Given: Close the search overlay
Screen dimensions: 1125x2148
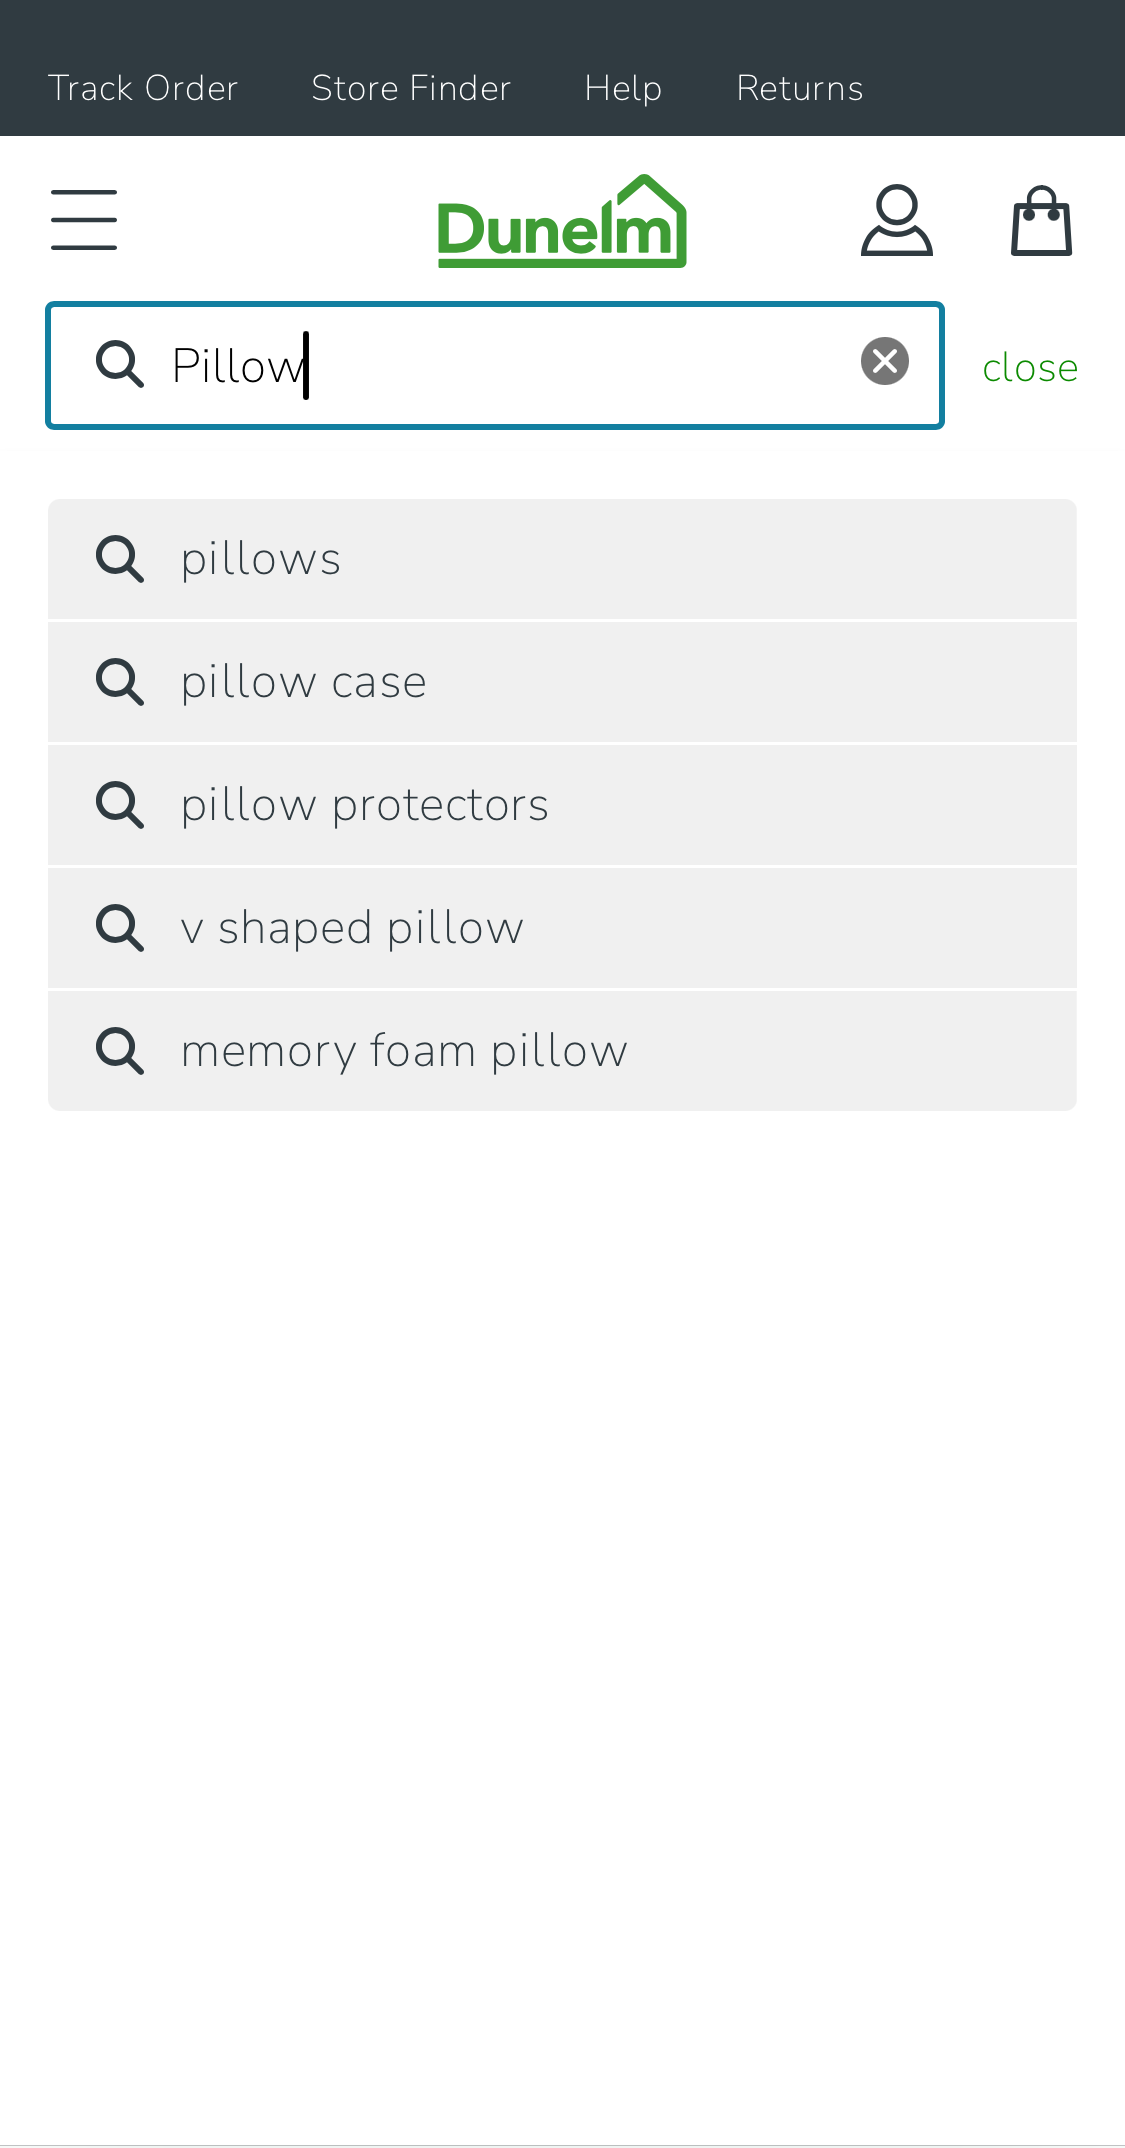Looking at the screenshot, I should 1030,366.
